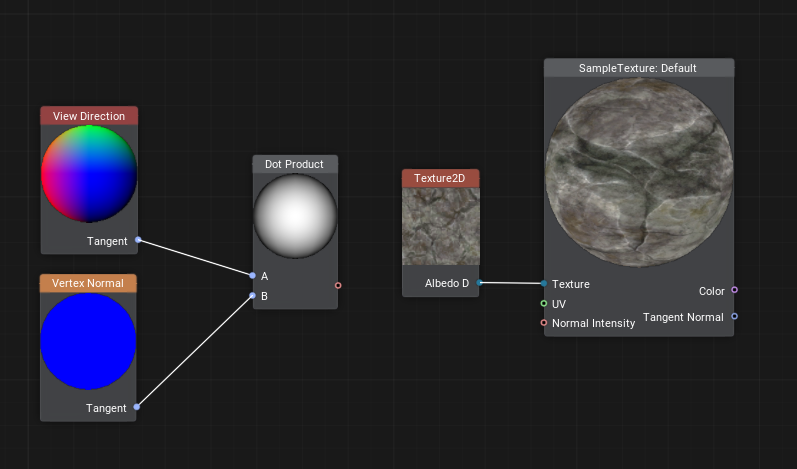797x469 pixels.
Task: Click the Albedo D output port
Action: tap(479, 283)
